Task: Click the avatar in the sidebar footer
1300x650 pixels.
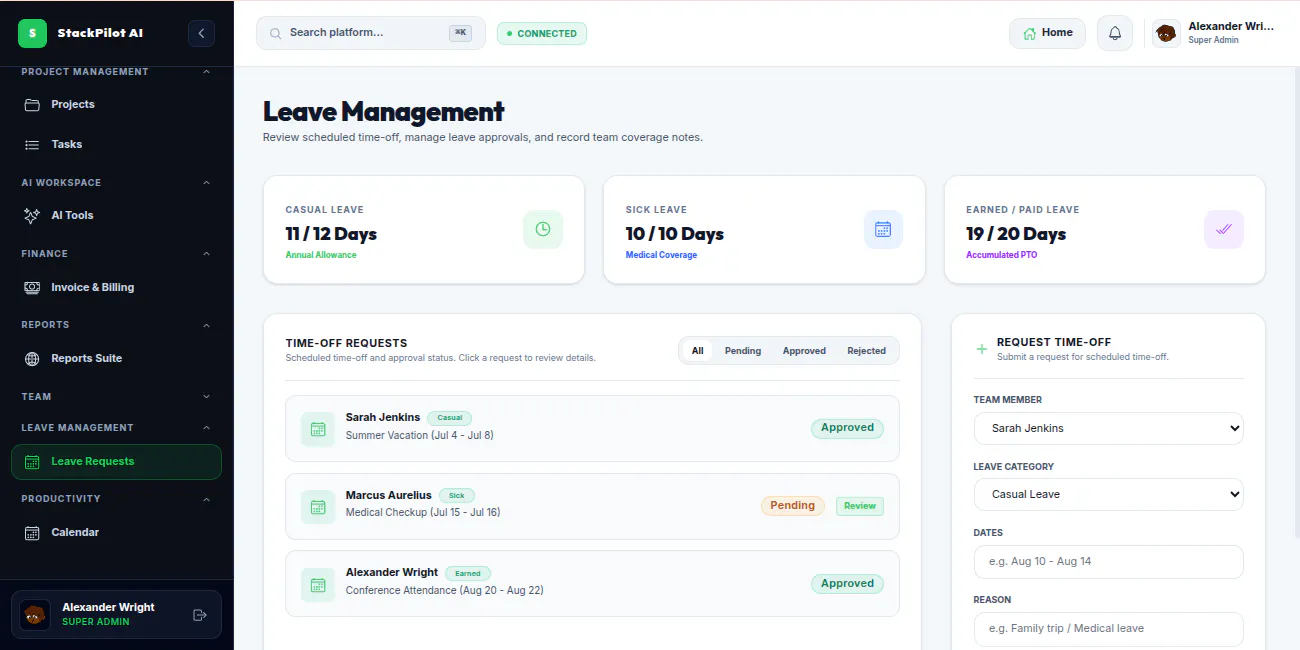Action: click(35, 615)
